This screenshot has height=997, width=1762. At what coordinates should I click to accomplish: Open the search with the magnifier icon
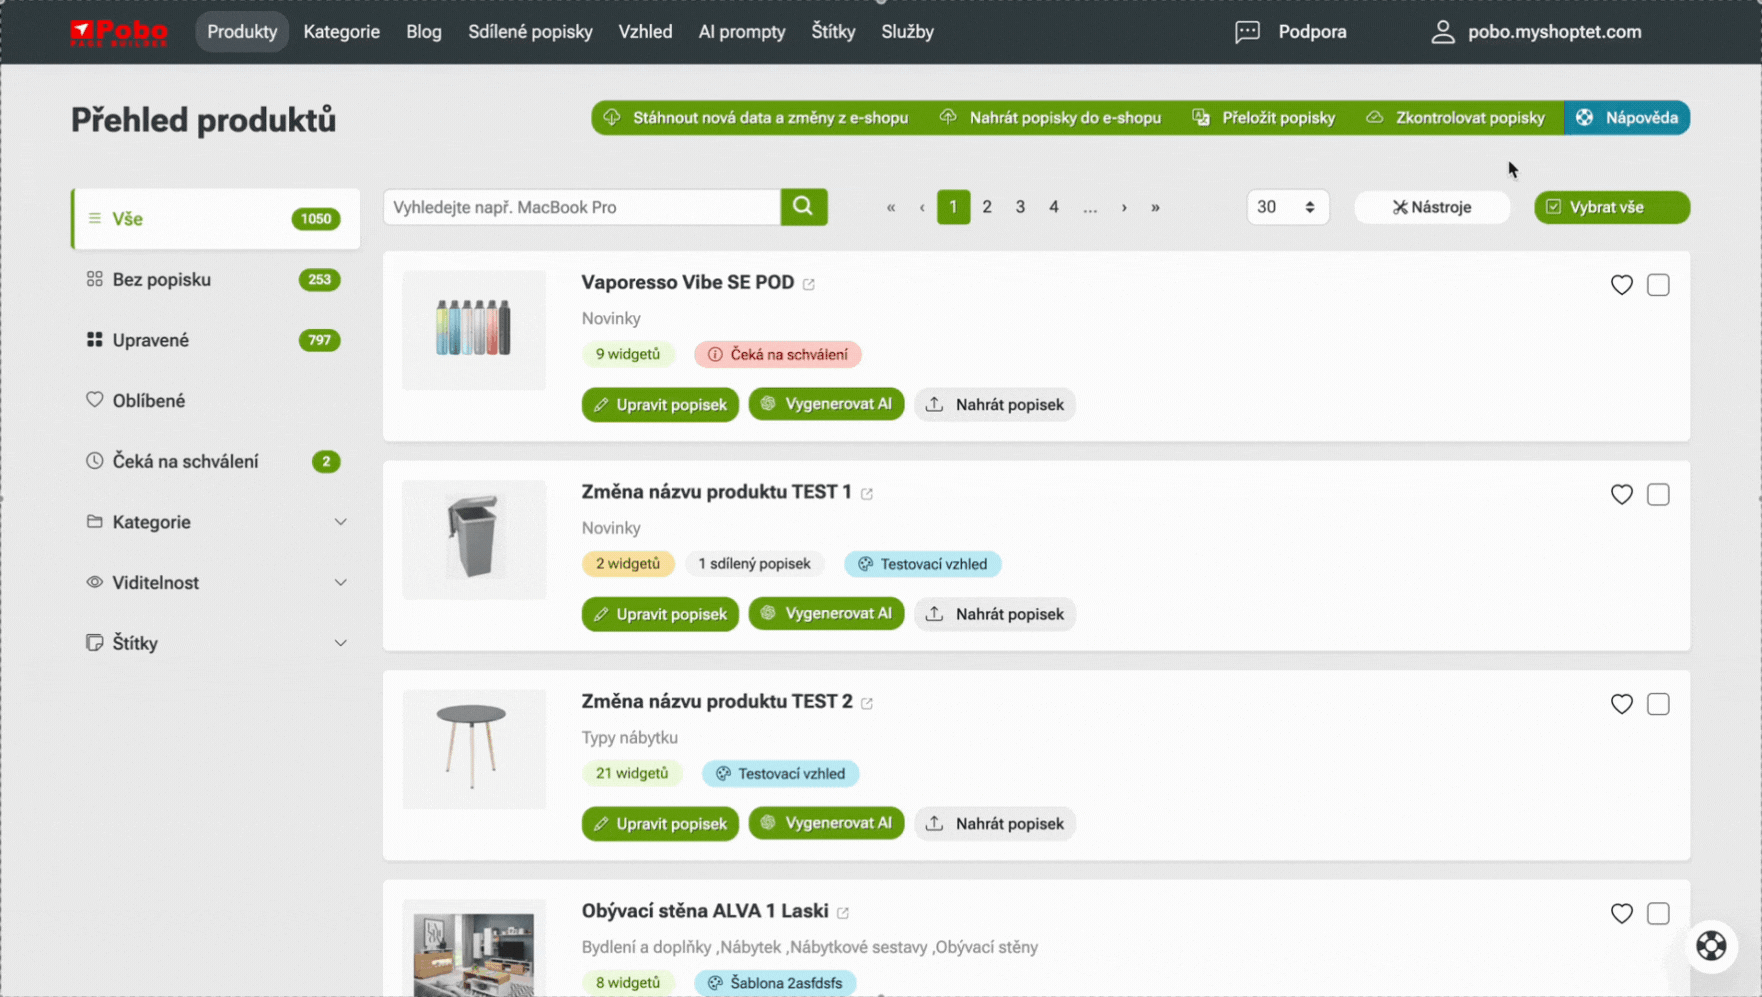pyautogui.click(x=803, y=207)
